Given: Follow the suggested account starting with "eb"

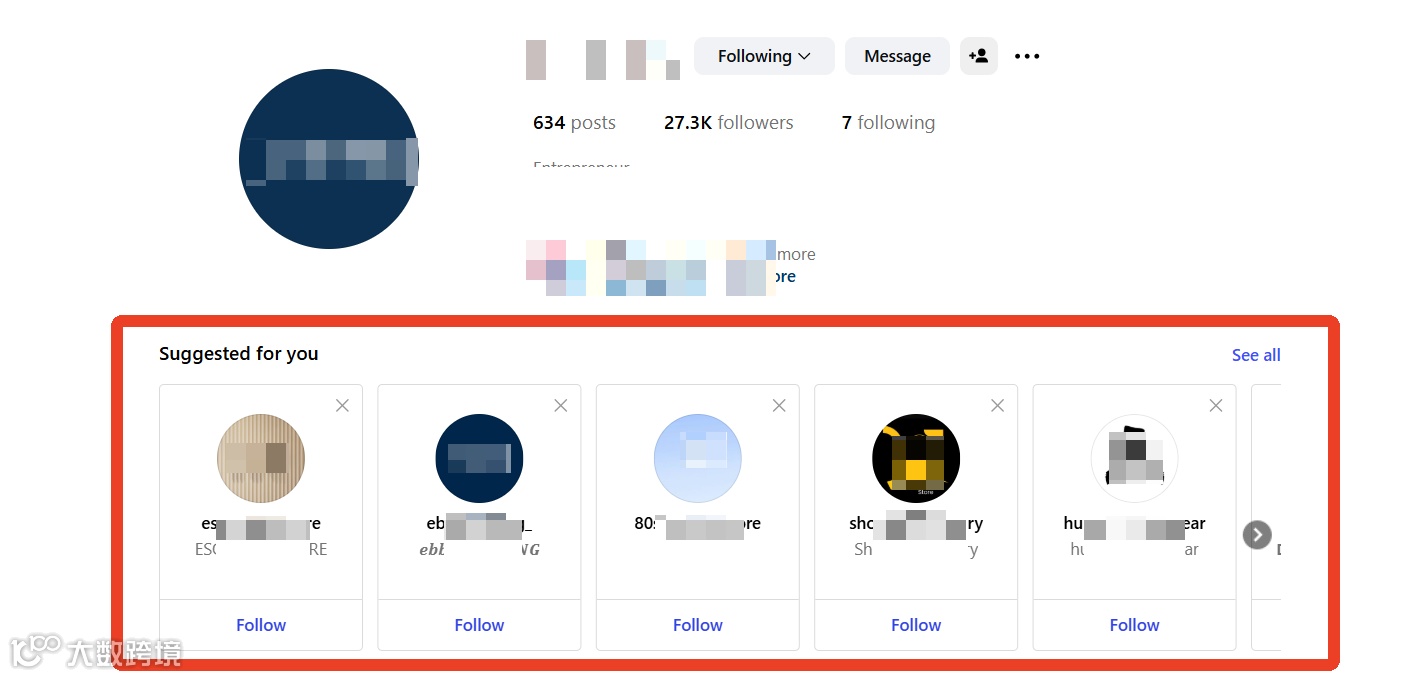Looking at the screenshot, I should 479,625.
